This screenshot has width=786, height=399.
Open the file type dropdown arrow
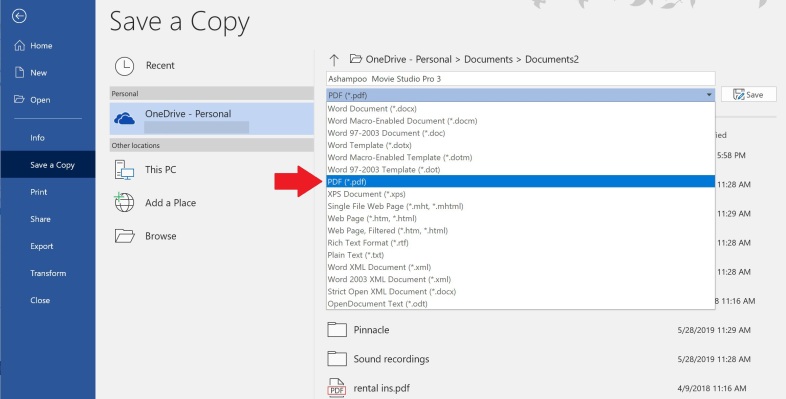coord(709,95)
